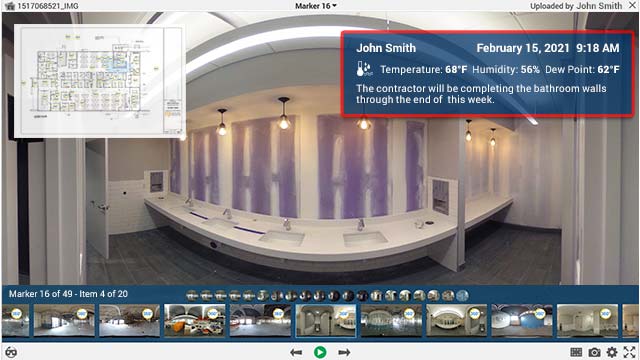Select the tenth round item thumbnail
This screenshot has height=360, width=640.
pos(320,295)
